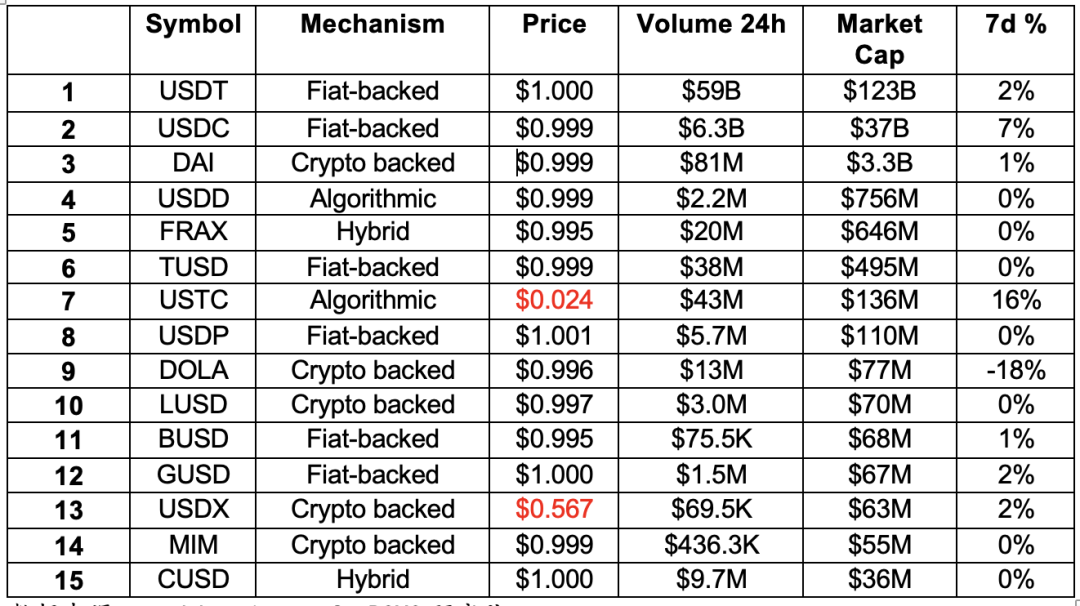This screenshot has height=606, width=1080.
Task: Select the BUSD symbol cell
Action: [x=193, y=439]
